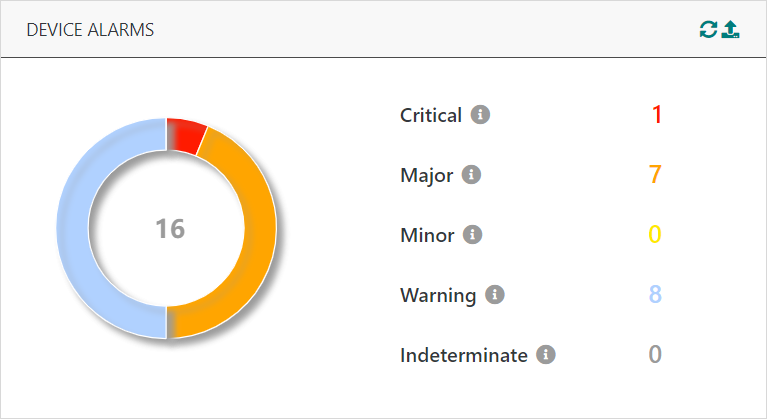The height and width of the screenshot is (419, 767).
Task: Click the info icon next to Critical
Action: (x=480, y=115)
